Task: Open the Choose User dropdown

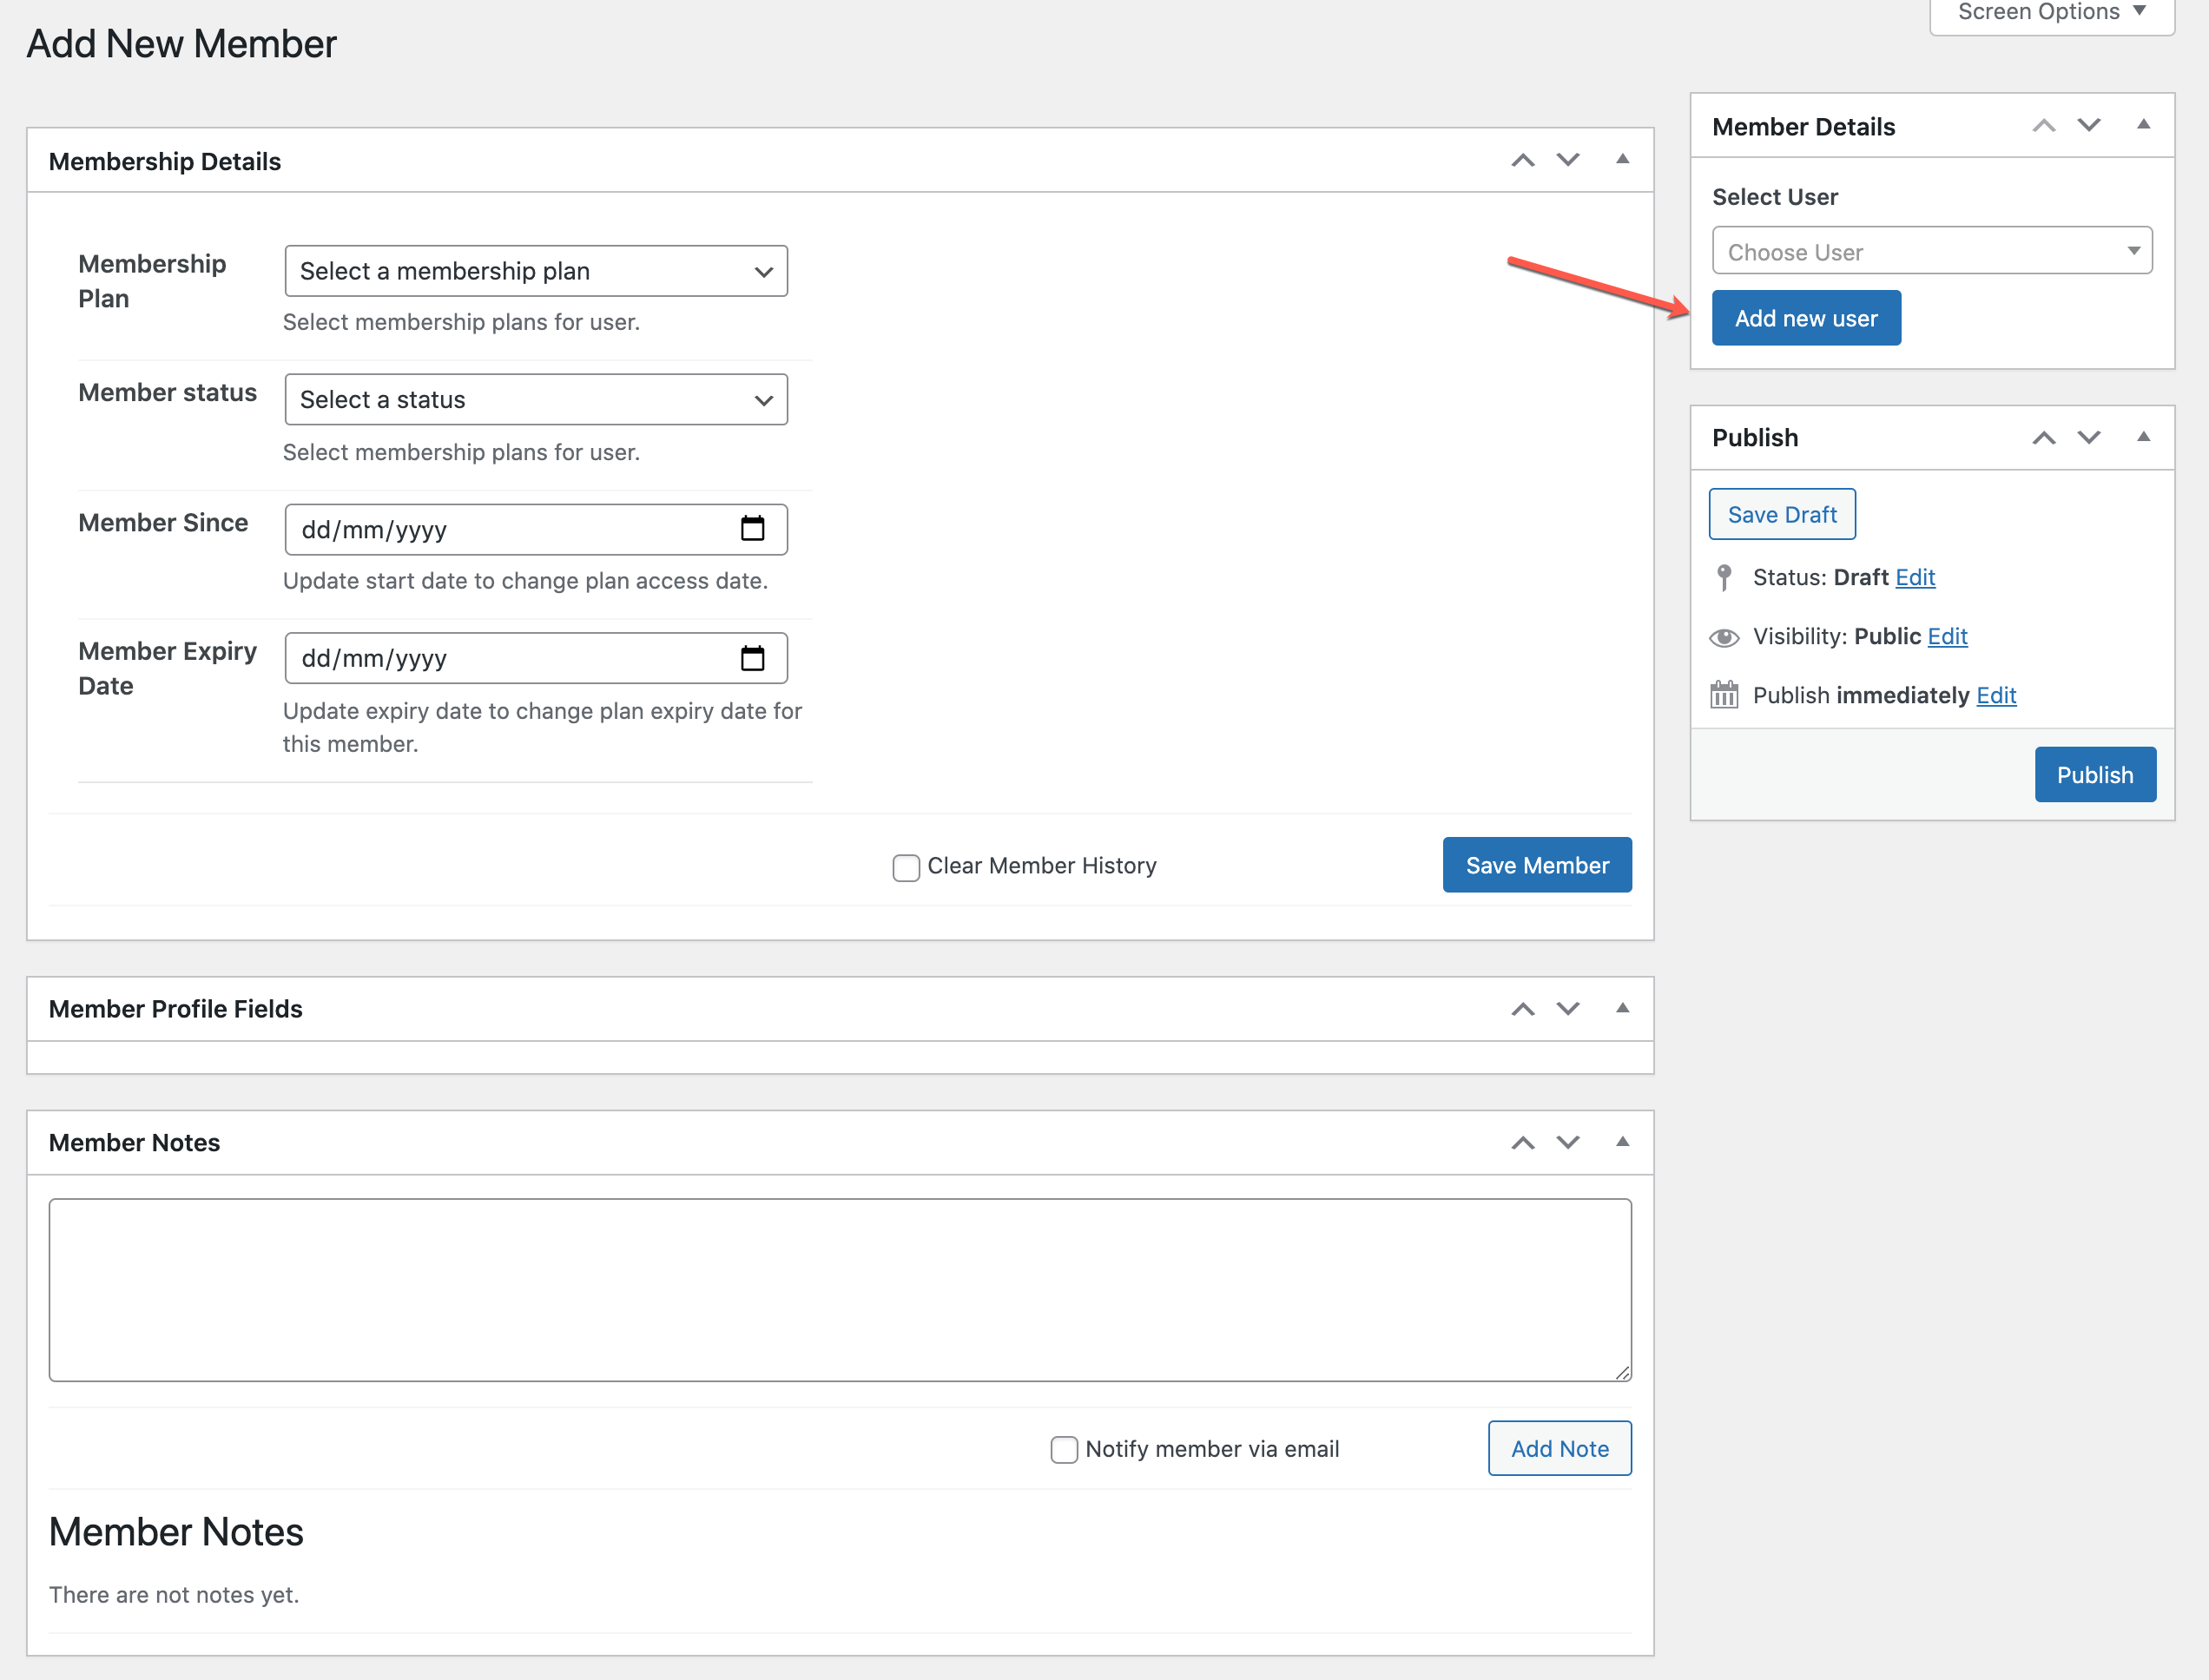Action: pyautogui.click(x=1931, y=251)
